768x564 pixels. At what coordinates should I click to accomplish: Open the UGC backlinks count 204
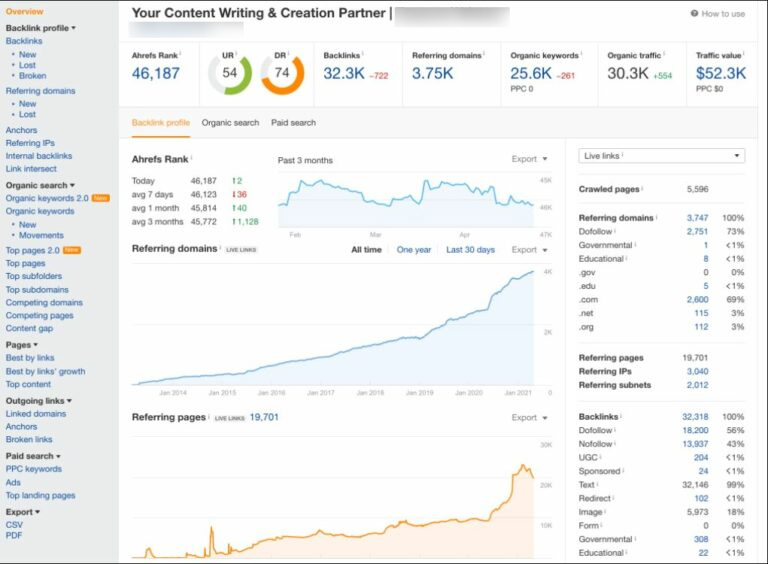click(701, 458)
